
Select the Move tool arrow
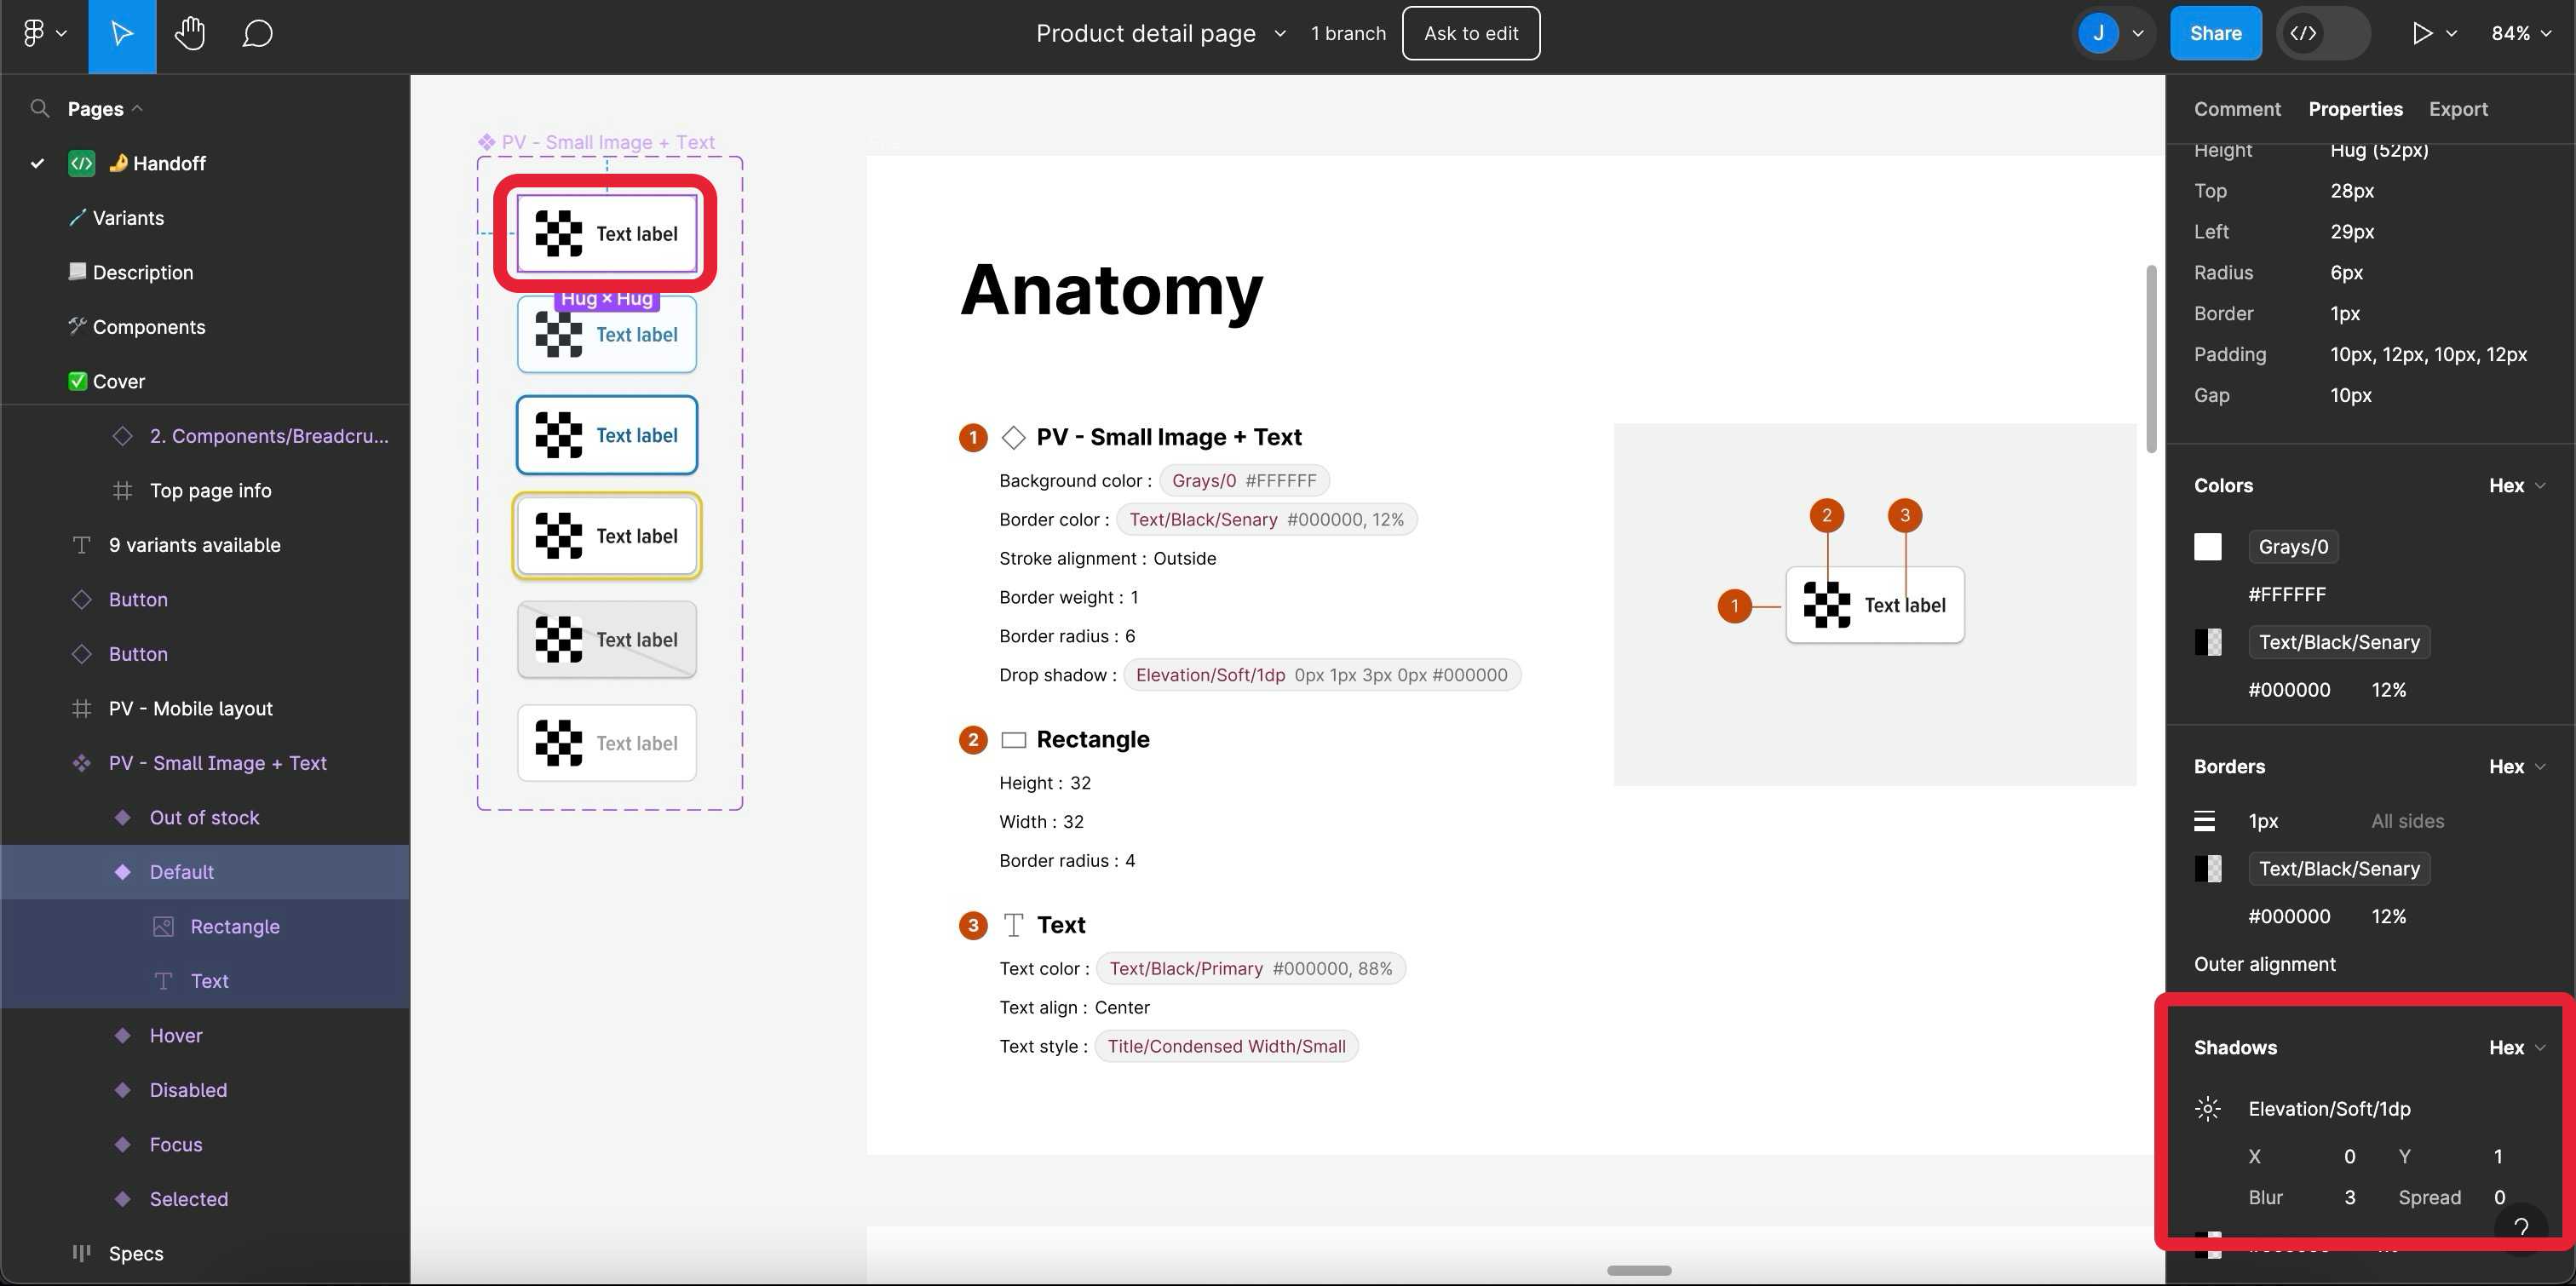click(122, 34)
